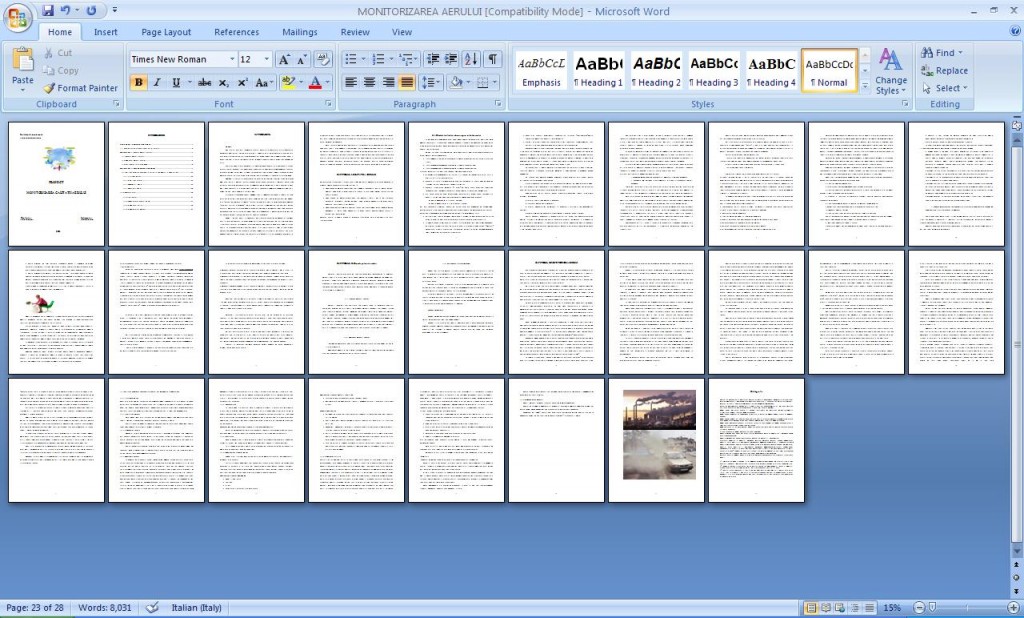
Task: Open the Times New Roman font dropdown
Action: [x=231, y=59]
